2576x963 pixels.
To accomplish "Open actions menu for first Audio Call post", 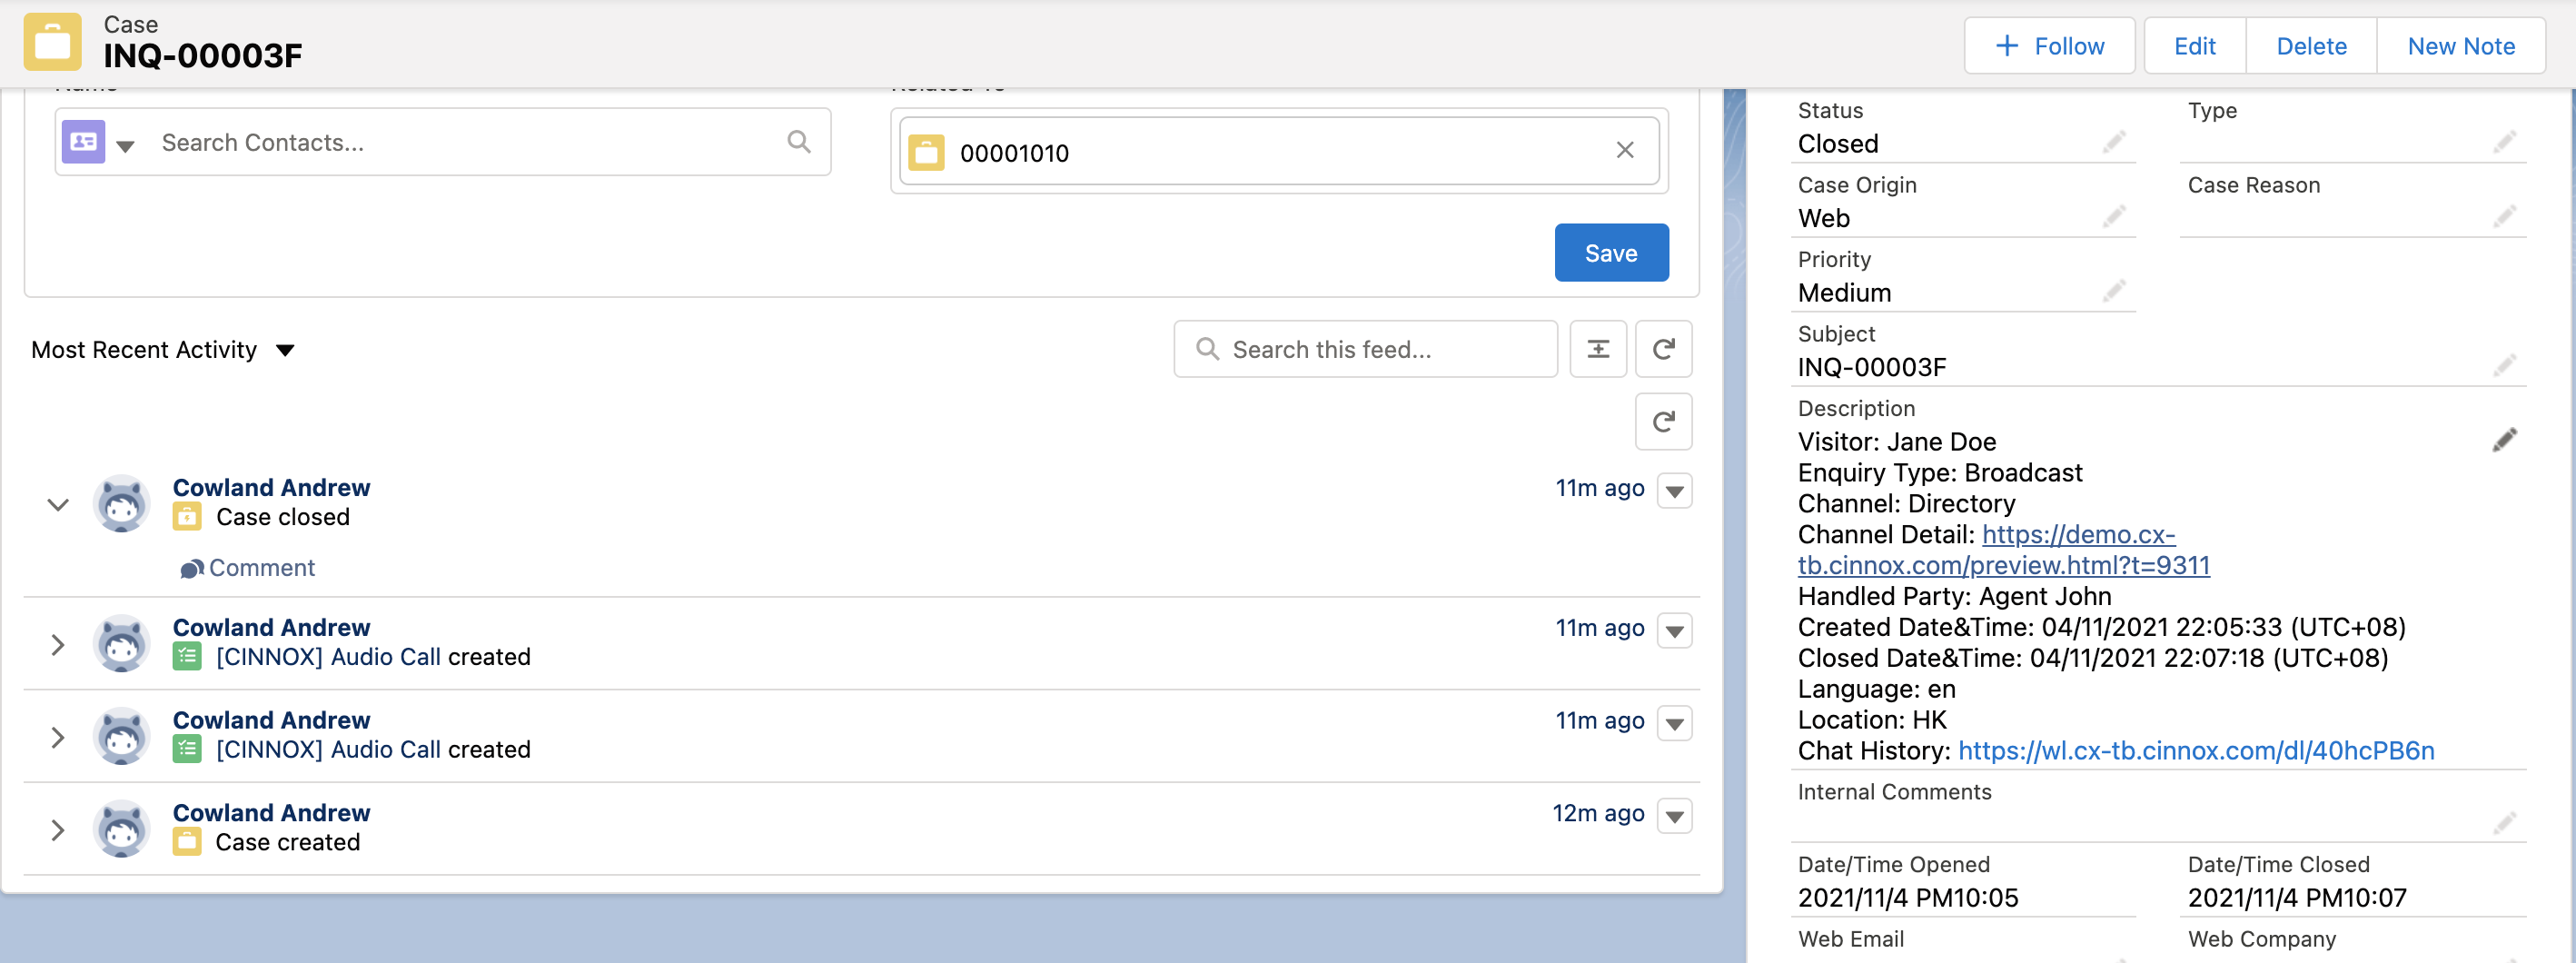I will click(1675, 631).
